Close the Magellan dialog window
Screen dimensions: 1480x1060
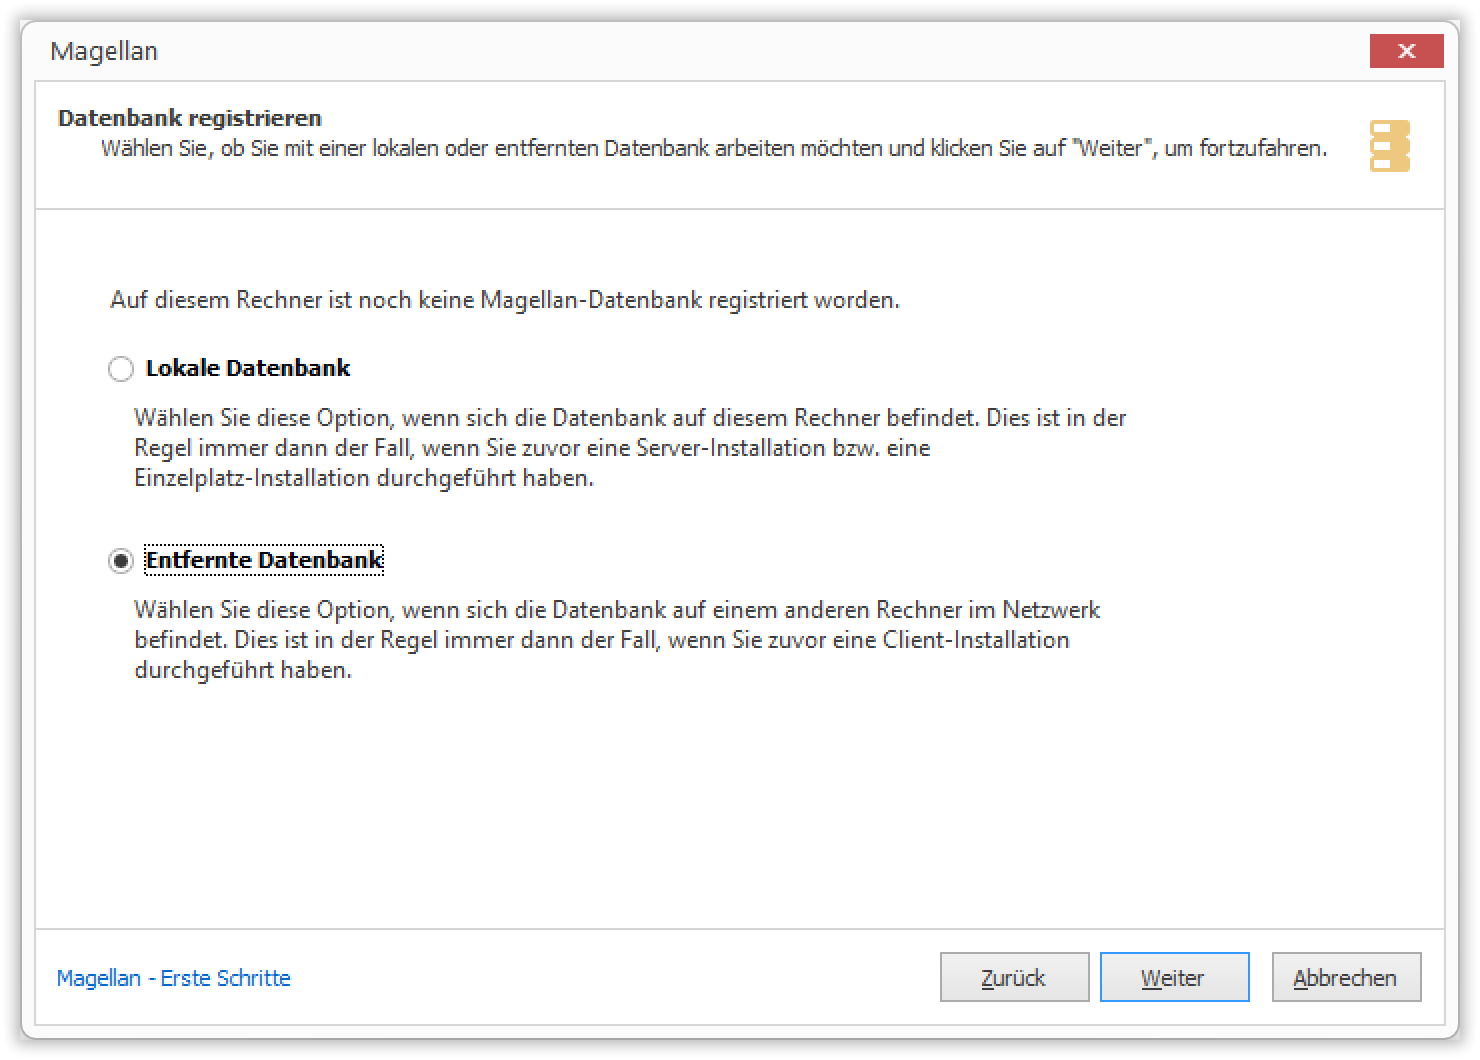point(1406,51)
